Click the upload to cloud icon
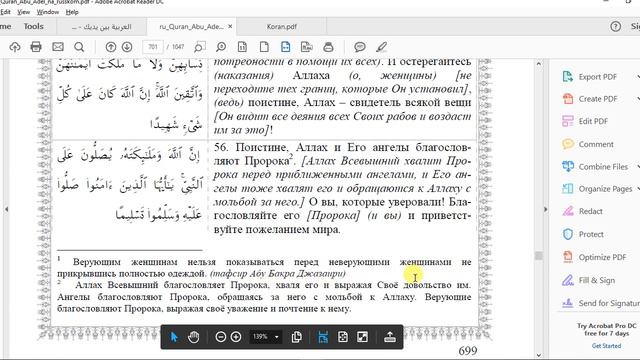640x360 pixels. coord(15,47)
